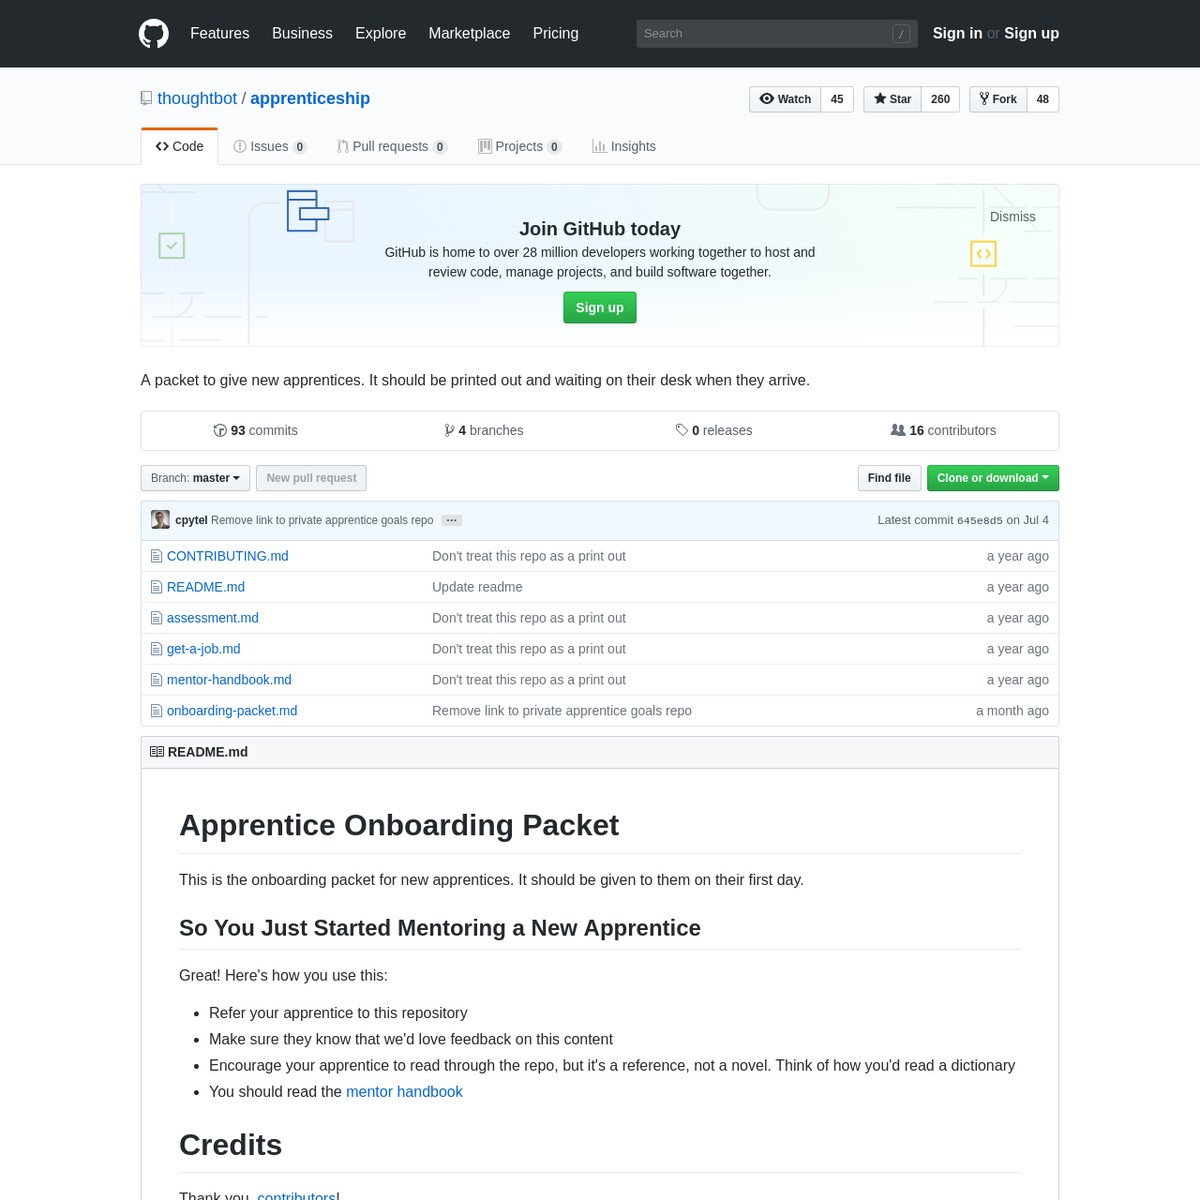Open the stargazers count 260
This screenshot has height=1200, width=1200.
click(940, 99)
